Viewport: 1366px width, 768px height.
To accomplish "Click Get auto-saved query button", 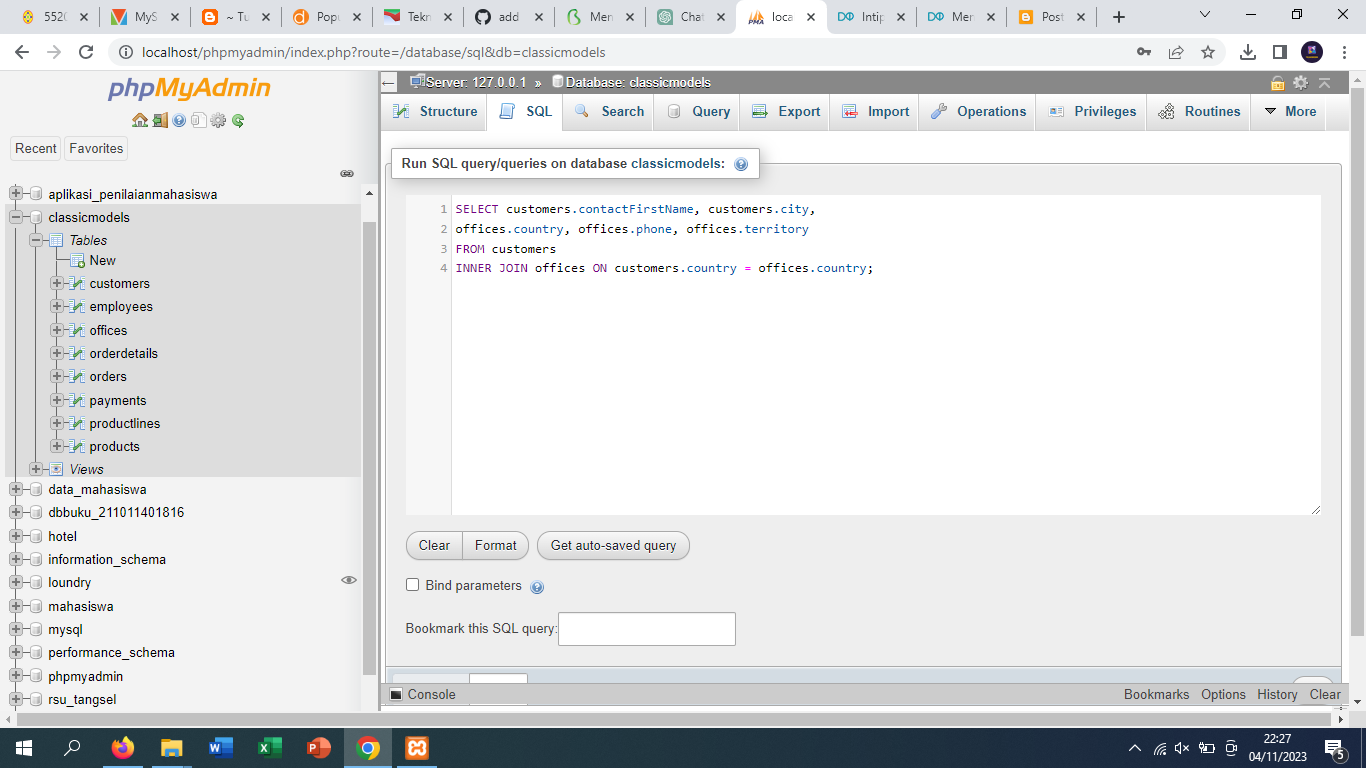I will [x=613, y=546].
